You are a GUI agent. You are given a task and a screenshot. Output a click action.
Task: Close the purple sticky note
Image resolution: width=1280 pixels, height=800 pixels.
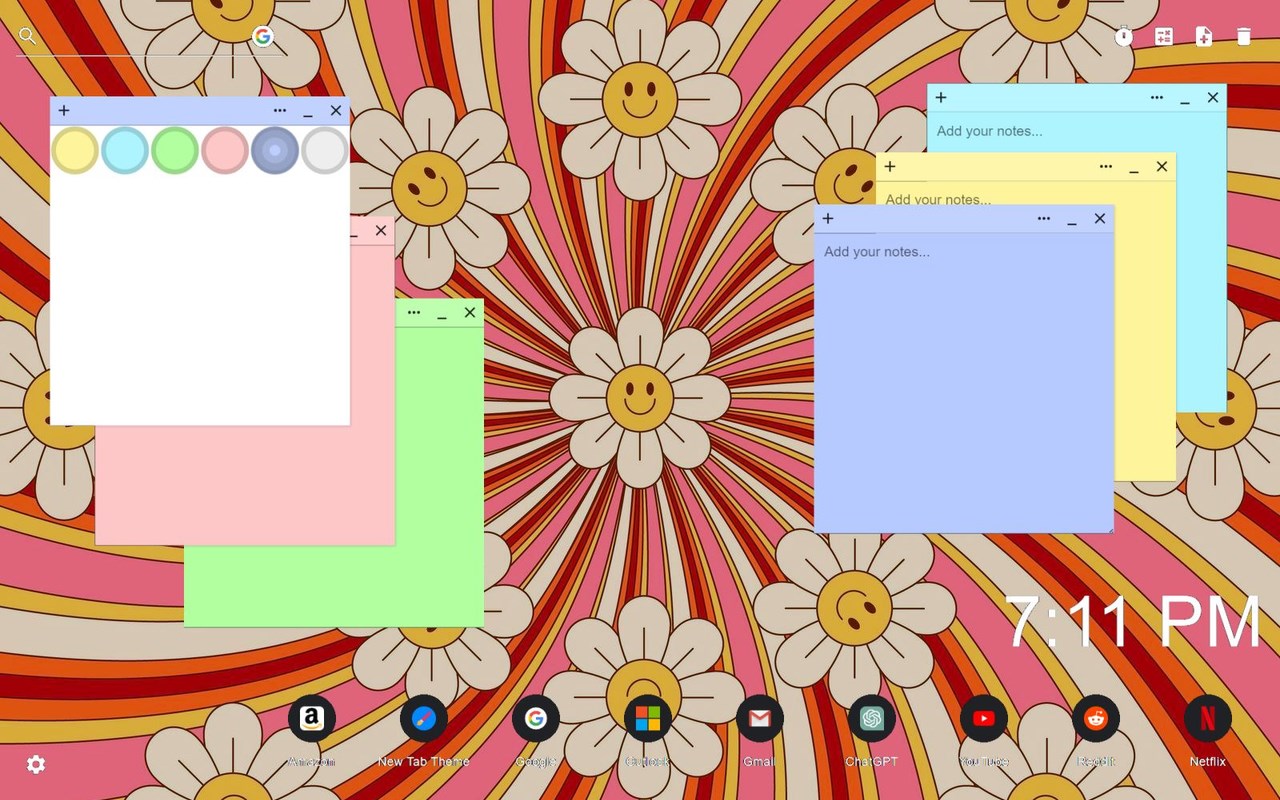(1100, 219)
